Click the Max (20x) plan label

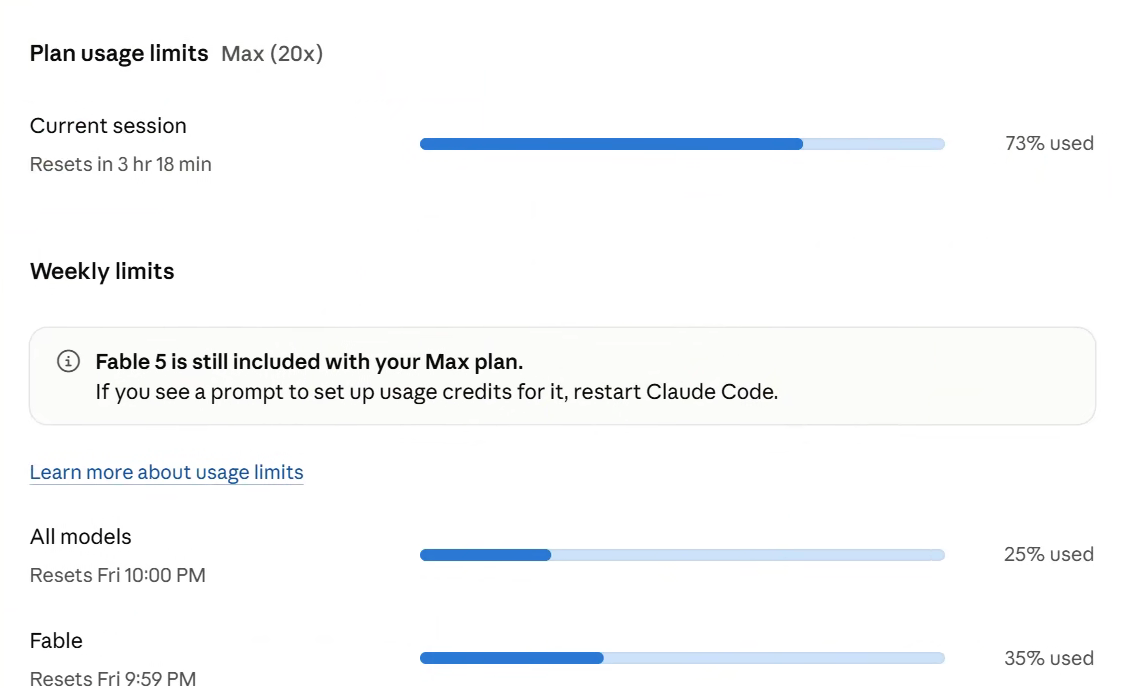click(272, 54)
